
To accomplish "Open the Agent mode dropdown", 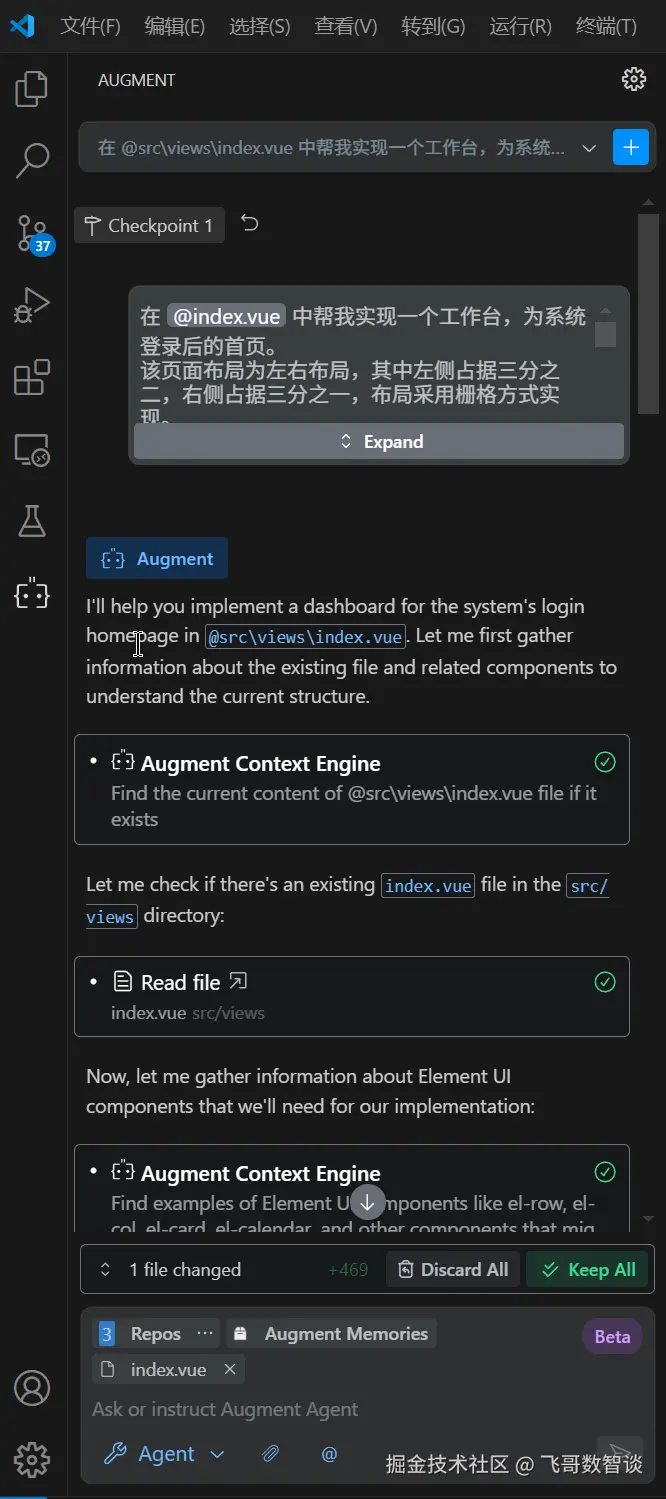I will coord(166,1454).
